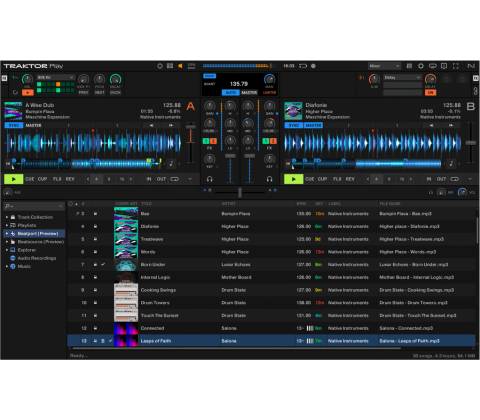Viewport: 480px width, 420px height.
Task: Start playback on Deck A
Action: [14, 179]
